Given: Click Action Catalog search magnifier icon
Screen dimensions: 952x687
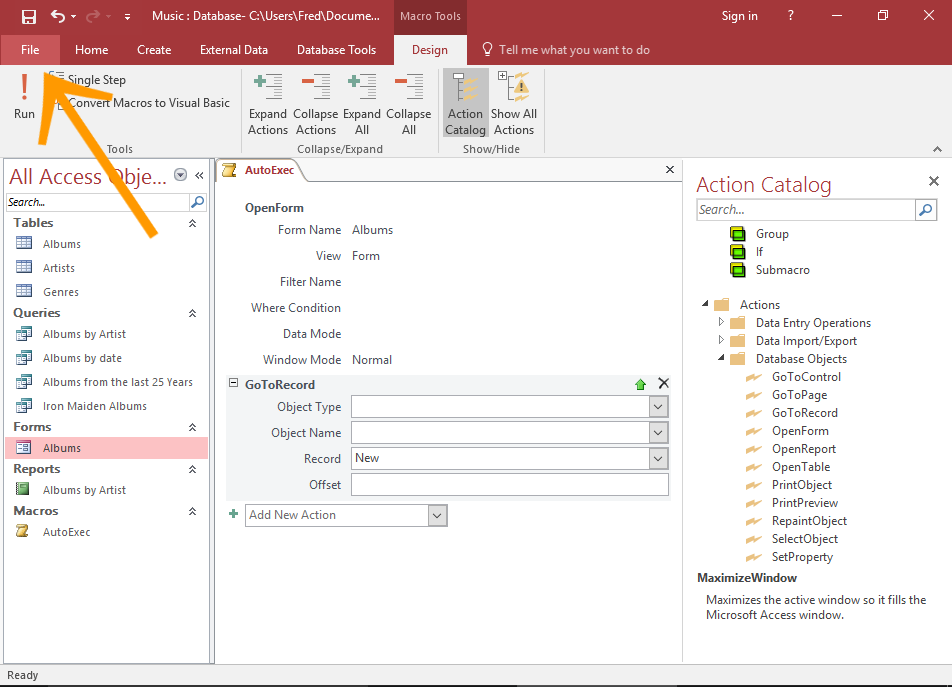Looking at the screenshot, I should click(x=926, y=210).
